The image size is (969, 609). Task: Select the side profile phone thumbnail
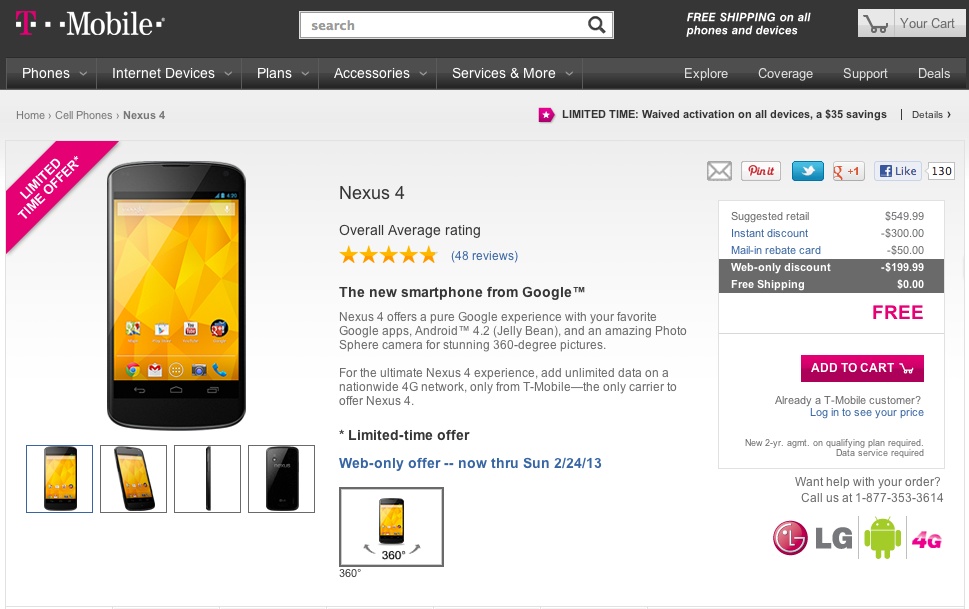pos(208,479)
